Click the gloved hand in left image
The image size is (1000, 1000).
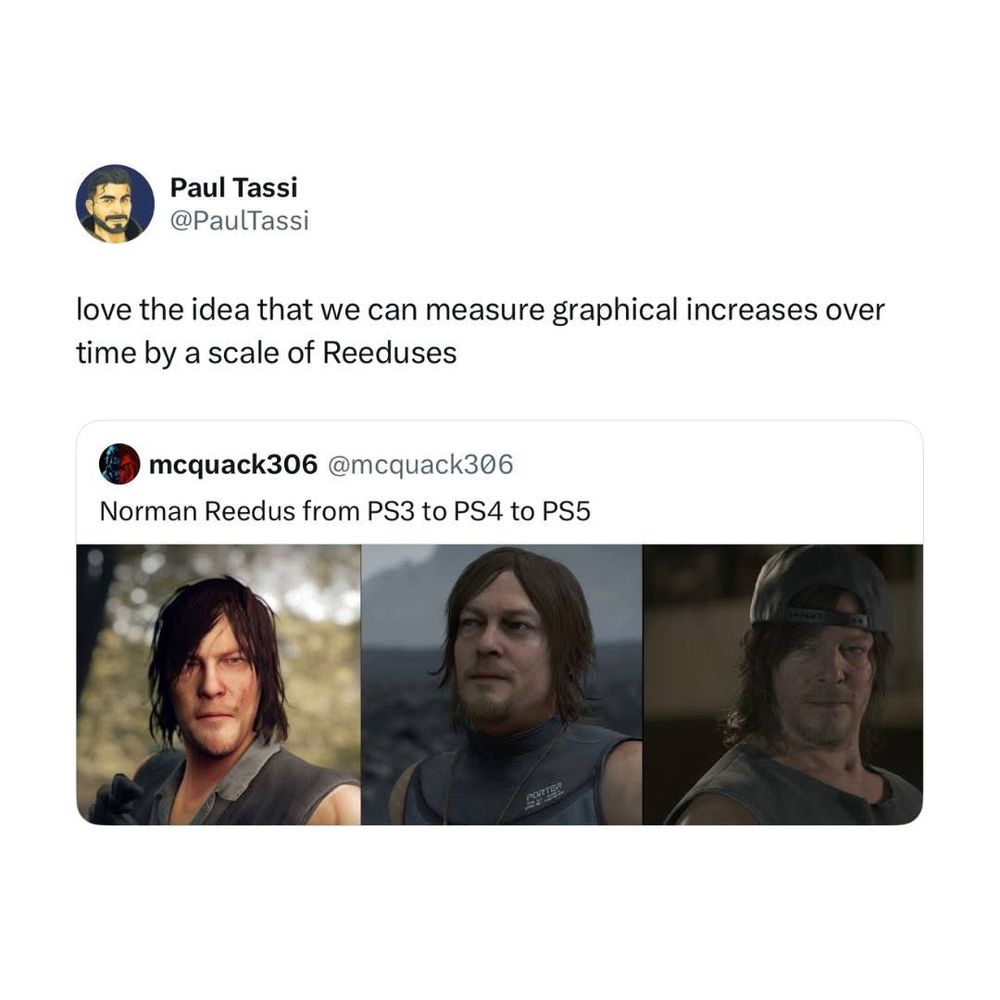point(117,797)
